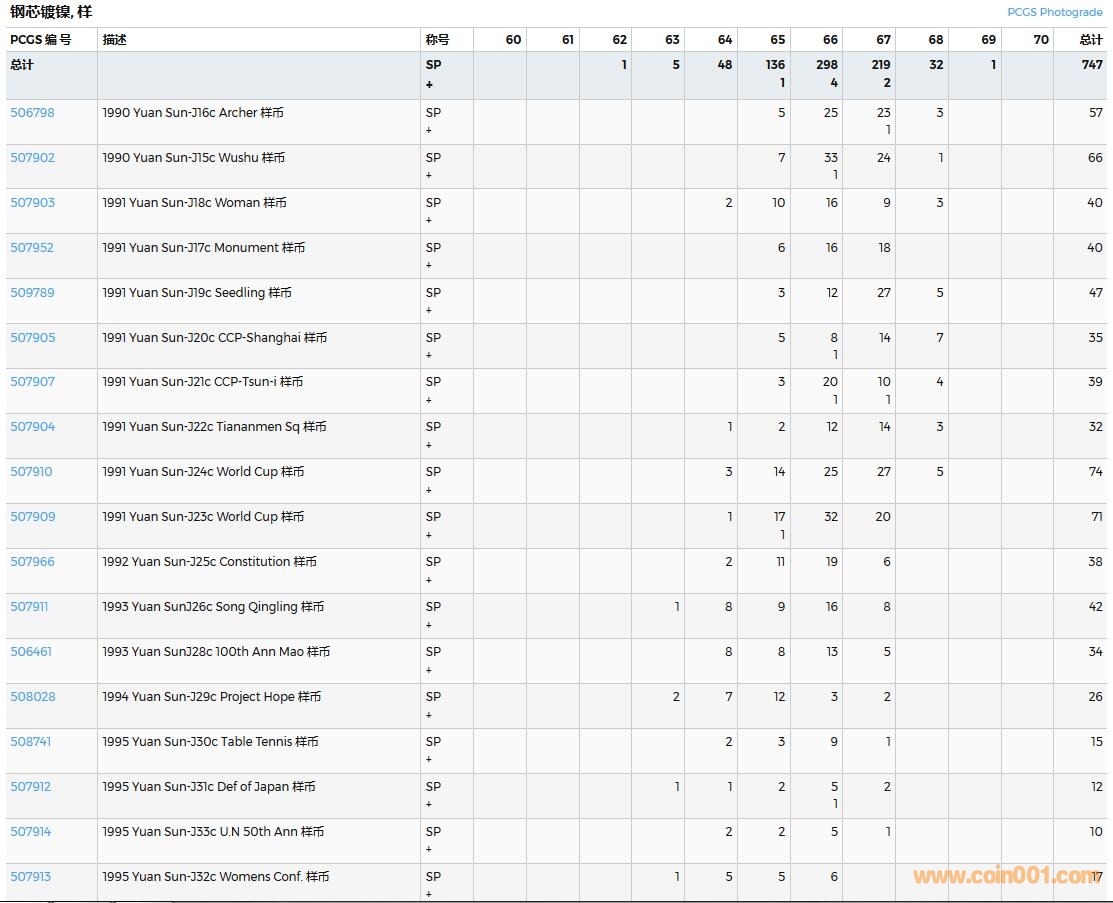
Task: Open PCGS number 507910 link
Action: click(x=32, y=472)
